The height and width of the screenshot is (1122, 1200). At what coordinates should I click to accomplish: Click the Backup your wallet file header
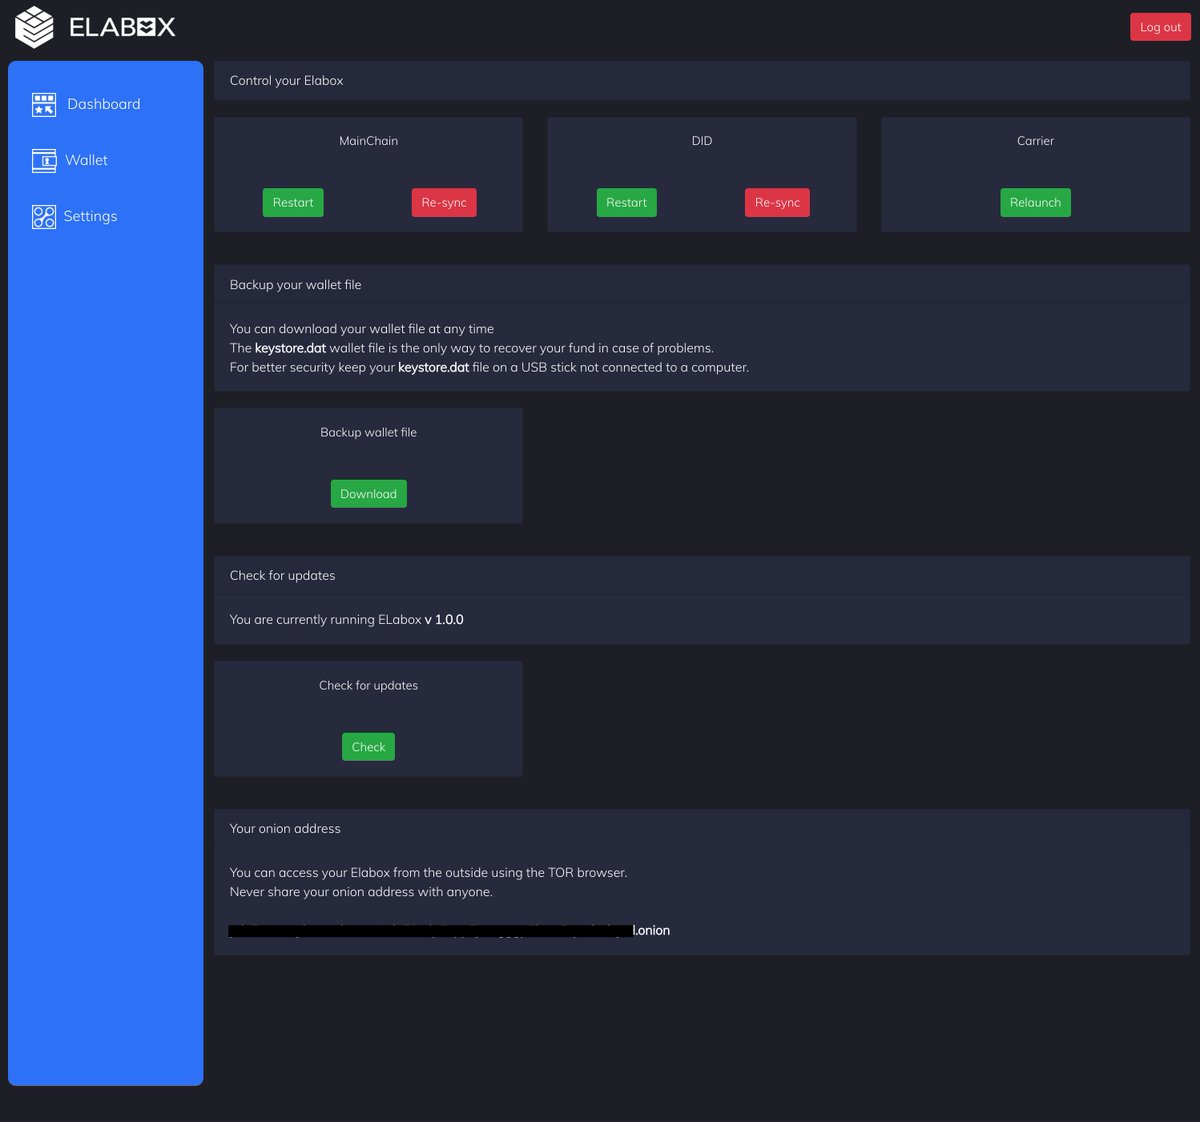coord(295,284)
